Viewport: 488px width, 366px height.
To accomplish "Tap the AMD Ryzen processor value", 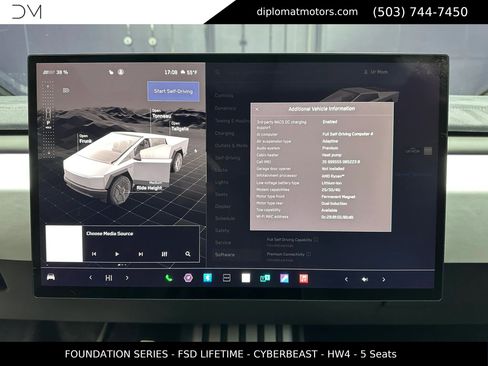I will point(333,176).
